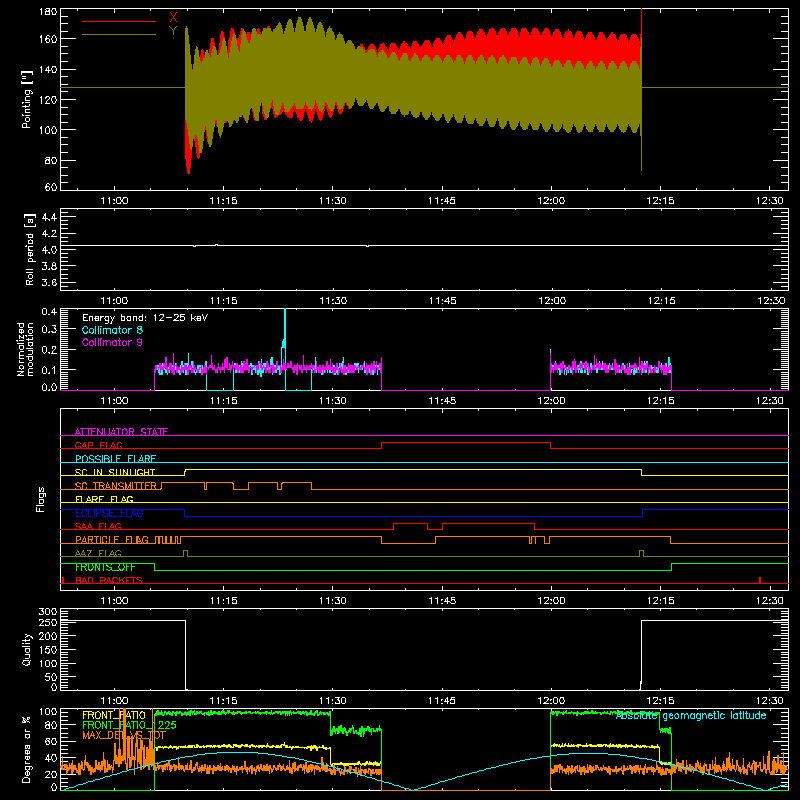This screenshot has height=800, width=800.
Task: Click the 250 tick on Quality axis
Action: pyautogui.click(x=48, y=622)
